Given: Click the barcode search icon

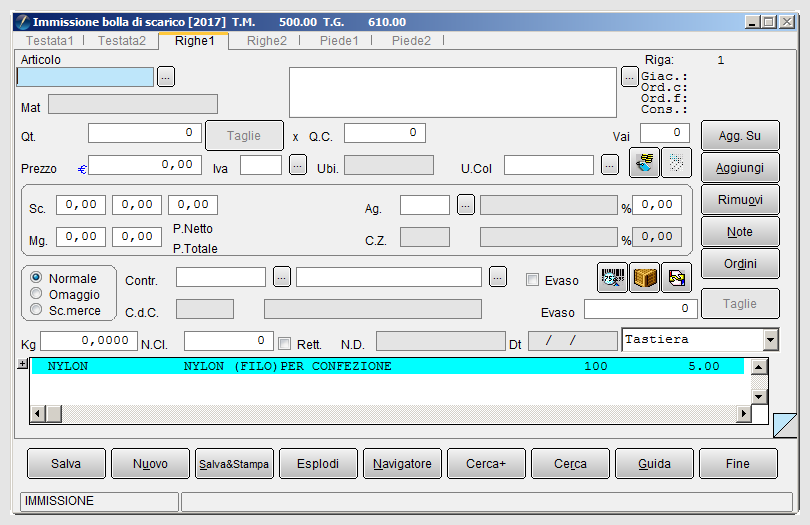Looking at the screenshot, I should coord(612,278).
